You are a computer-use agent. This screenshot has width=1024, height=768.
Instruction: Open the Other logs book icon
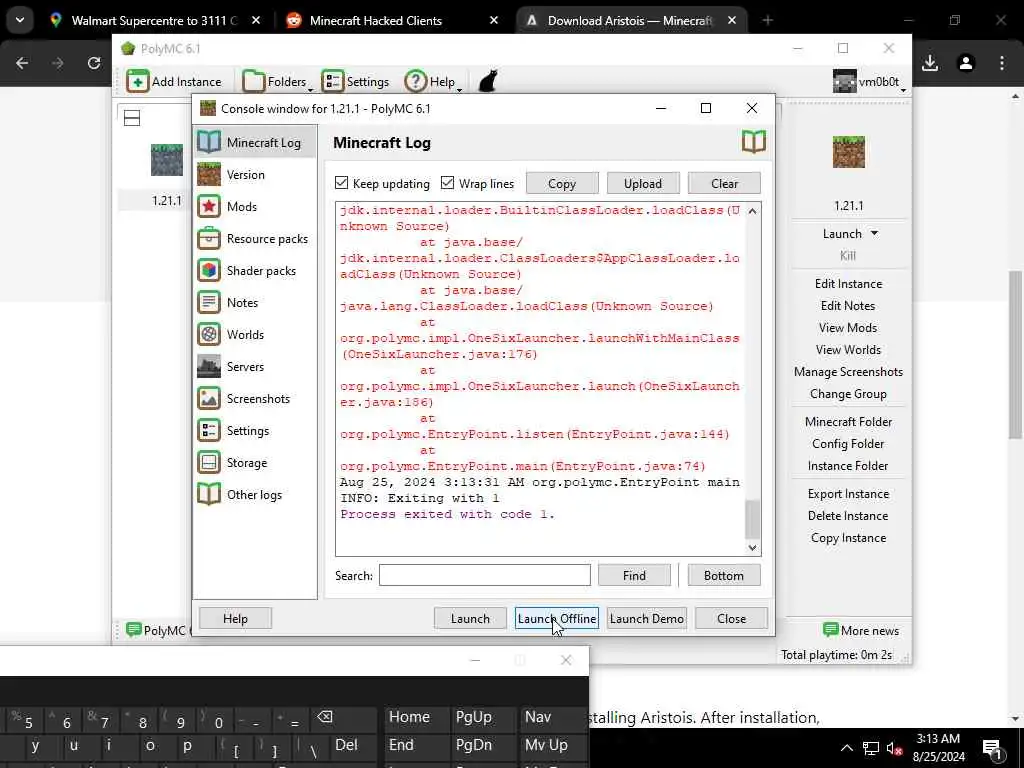click(209, 494)
